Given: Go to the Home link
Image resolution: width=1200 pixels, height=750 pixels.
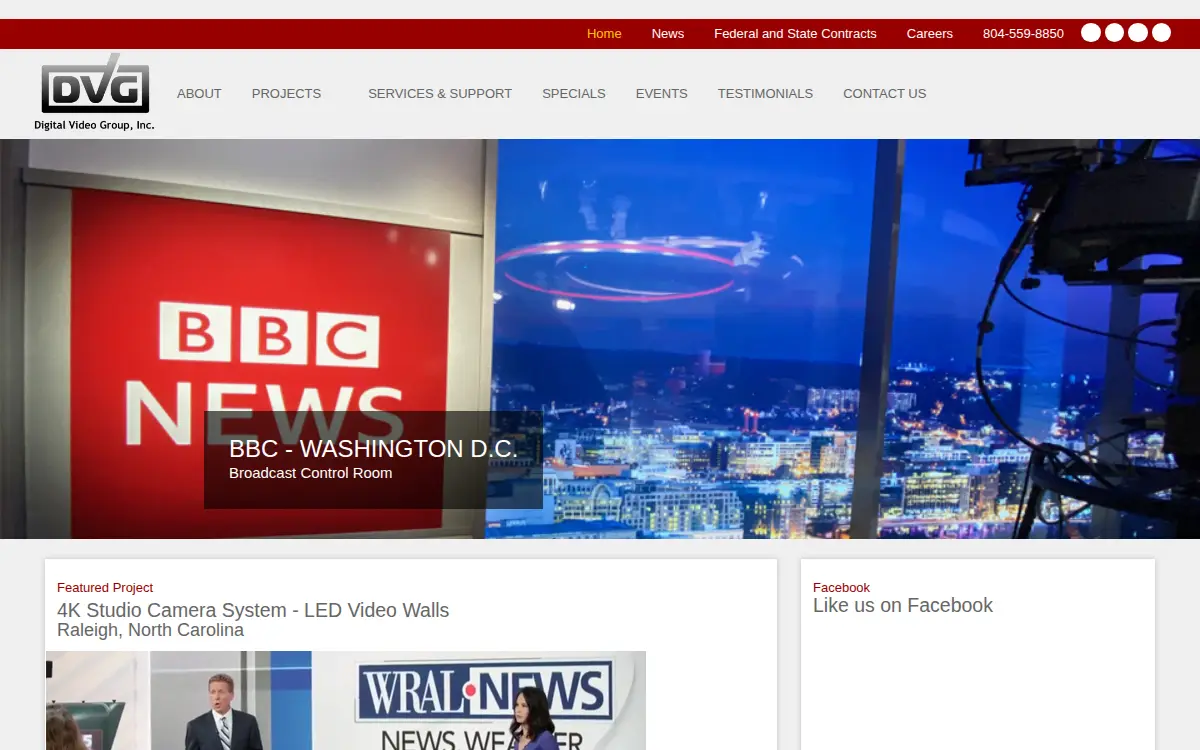Looking at the screenshot, I should (604, 34).
